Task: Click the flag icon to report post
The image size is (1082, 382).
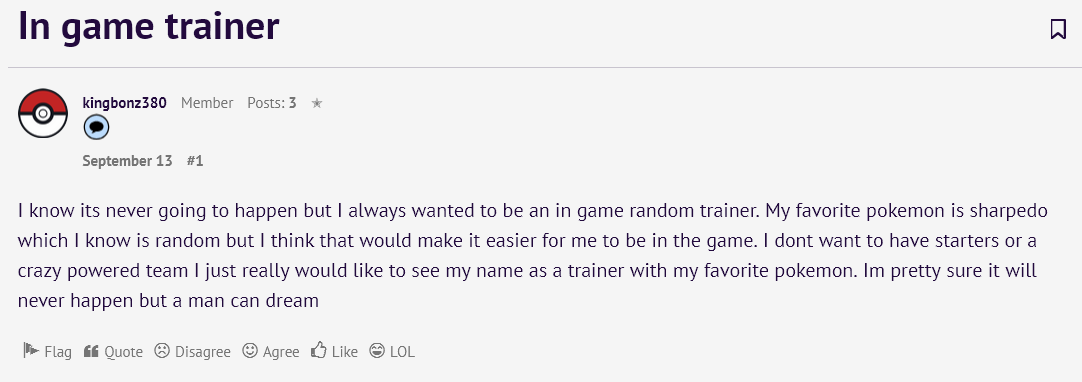Action: pos(30,350)
